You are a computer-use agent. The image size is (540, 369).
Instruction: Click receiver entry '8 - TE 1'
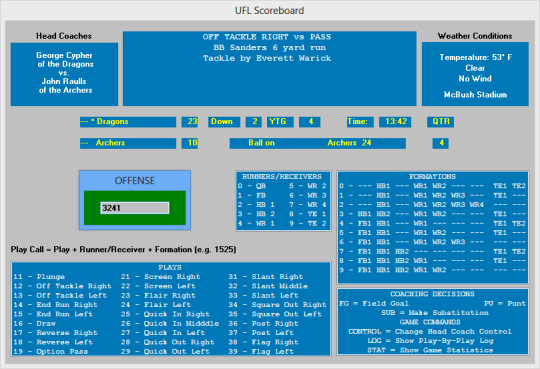(308, 214)
